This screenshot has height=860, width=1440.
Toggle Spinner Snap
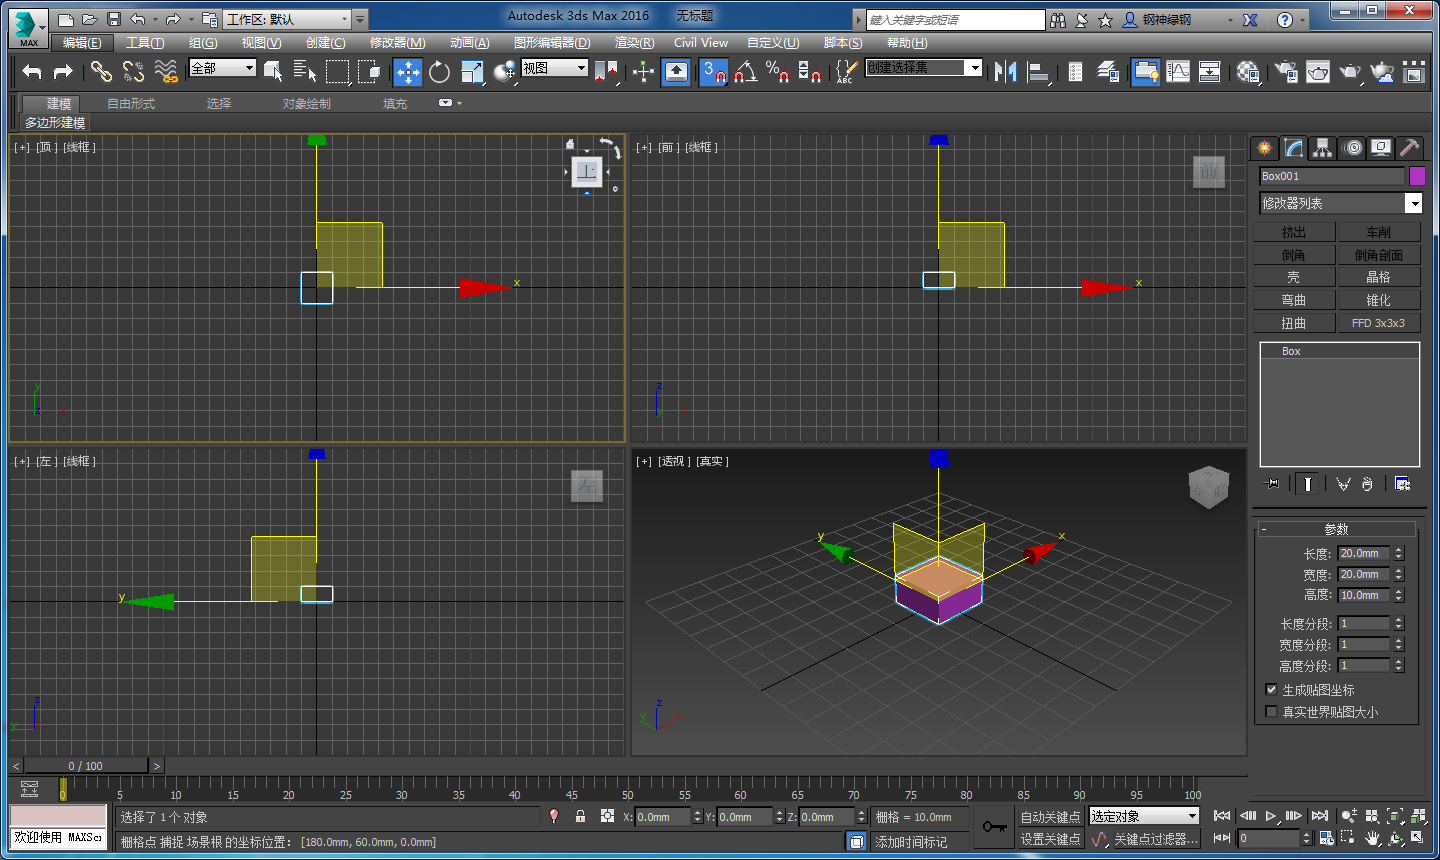point(809,72)
